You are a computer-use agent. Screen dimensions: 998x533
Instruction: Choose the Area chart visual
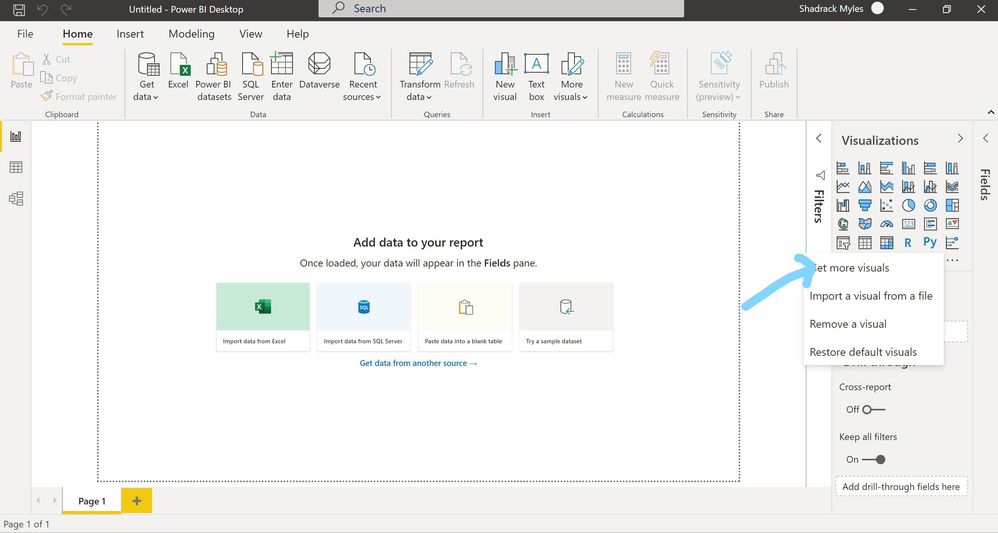click(x=864, y=187)
